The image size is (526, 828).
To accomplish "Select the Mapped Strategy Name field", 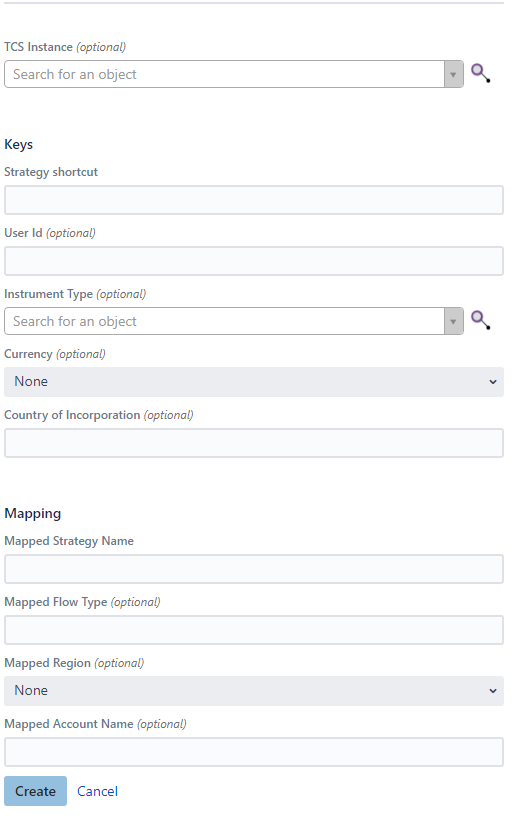I will (x=254, y=569).
